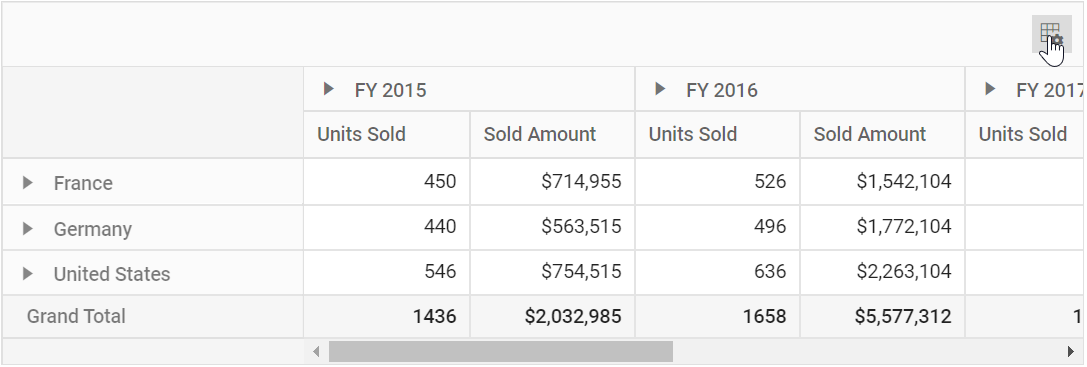Select Grand Total cell 1658
The height and width of the screenshot is (367, 1087).
[x=718, y=316]
